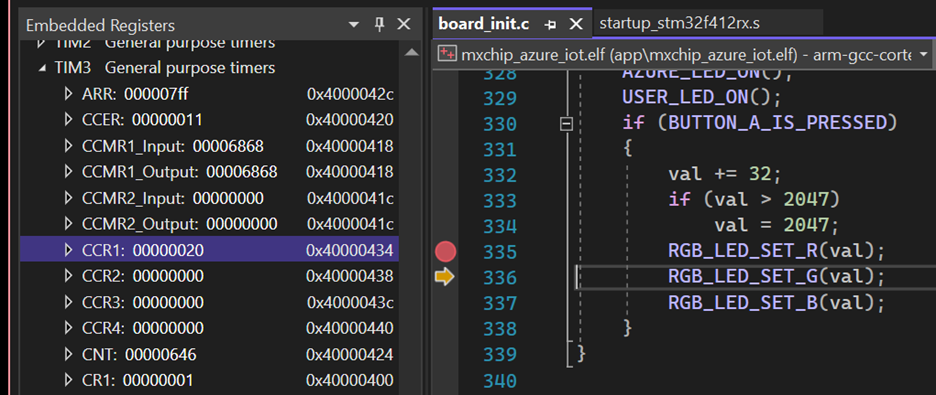Close the Embedded Registers panel

click(x=404, y=24)
